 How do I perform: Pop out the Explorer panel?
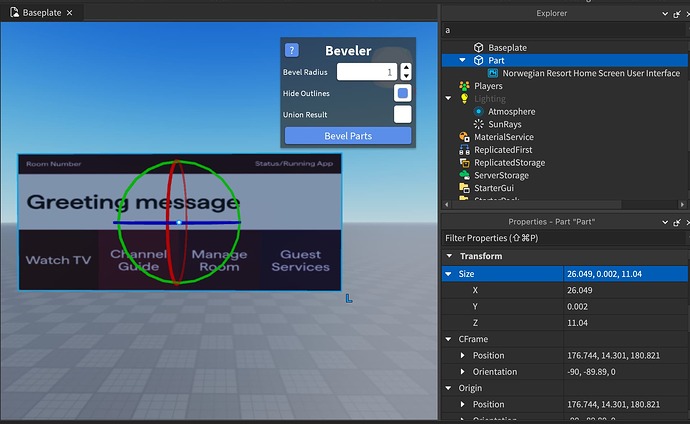click(677, 14)
